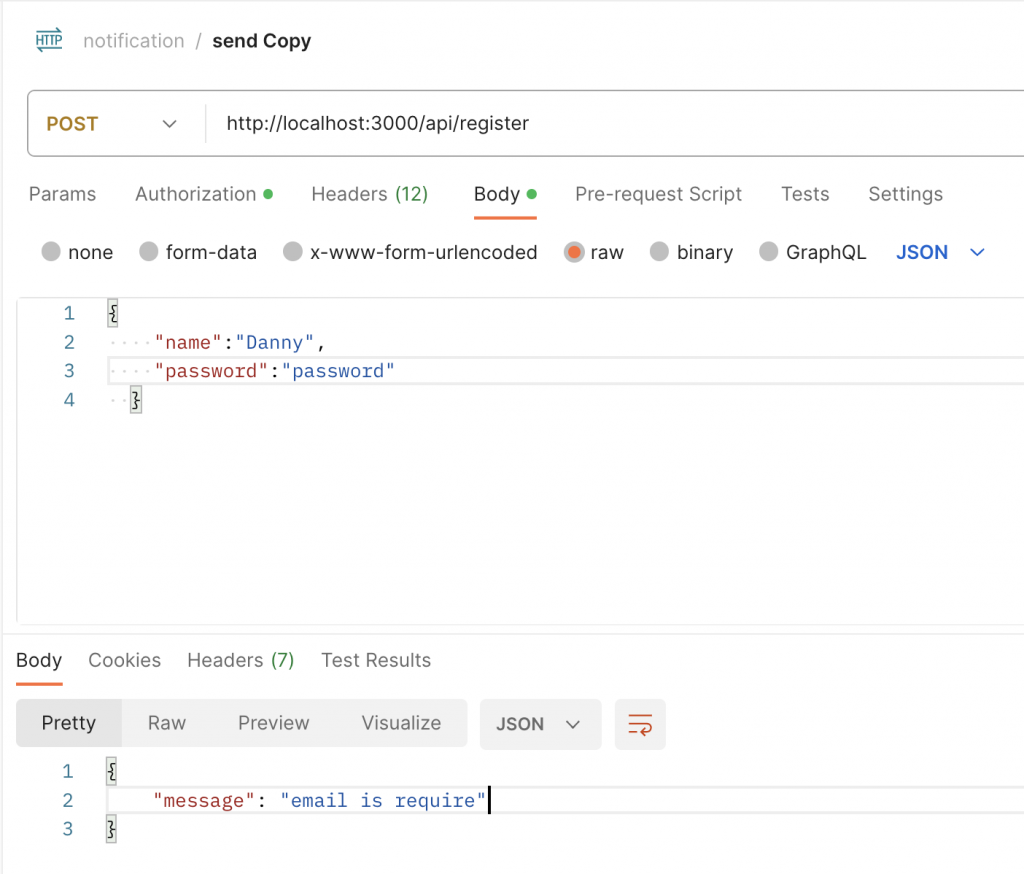Go to Pre-request Script tab

[658, 194]
